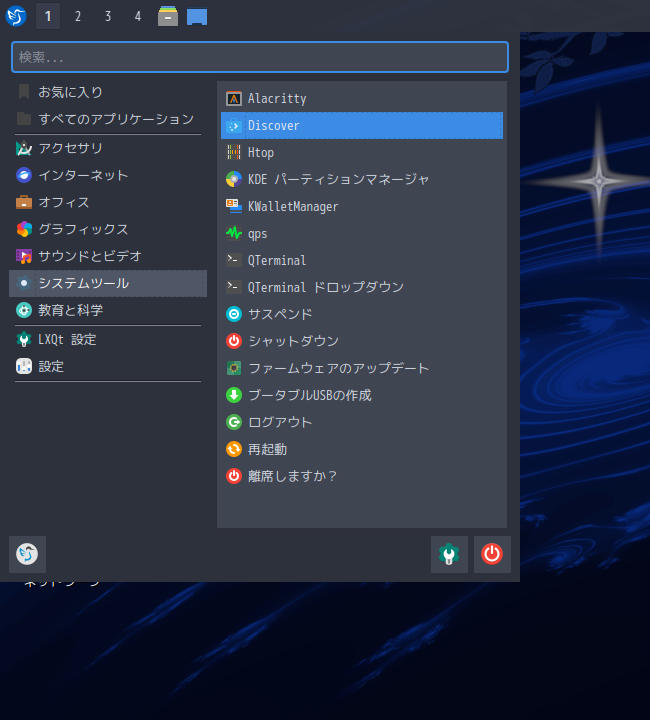Click the インターネット globe icon

24,175
